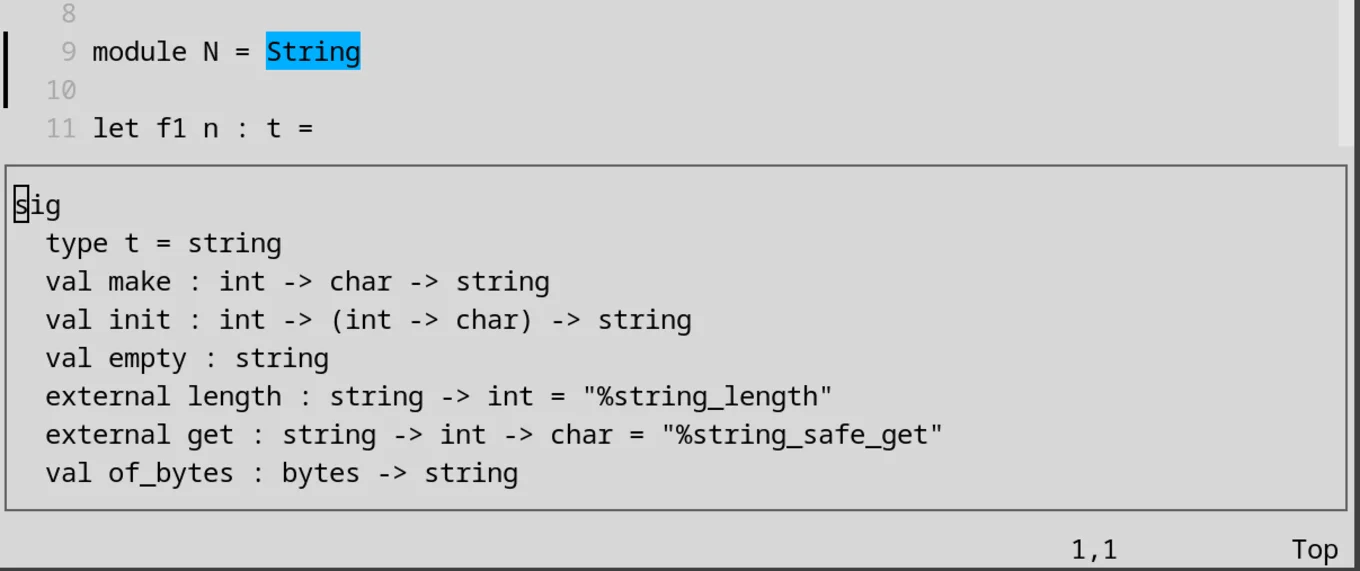Click the make value name in the signature
The width and height of the screenshot is (1360, 571).
point(139,282)
